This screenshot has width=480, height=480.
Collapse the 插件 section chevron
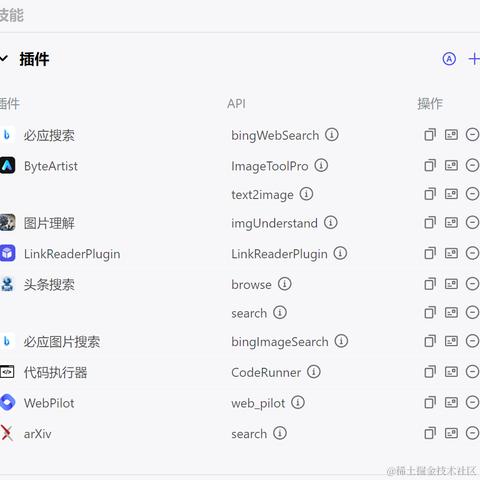(3, 59)
